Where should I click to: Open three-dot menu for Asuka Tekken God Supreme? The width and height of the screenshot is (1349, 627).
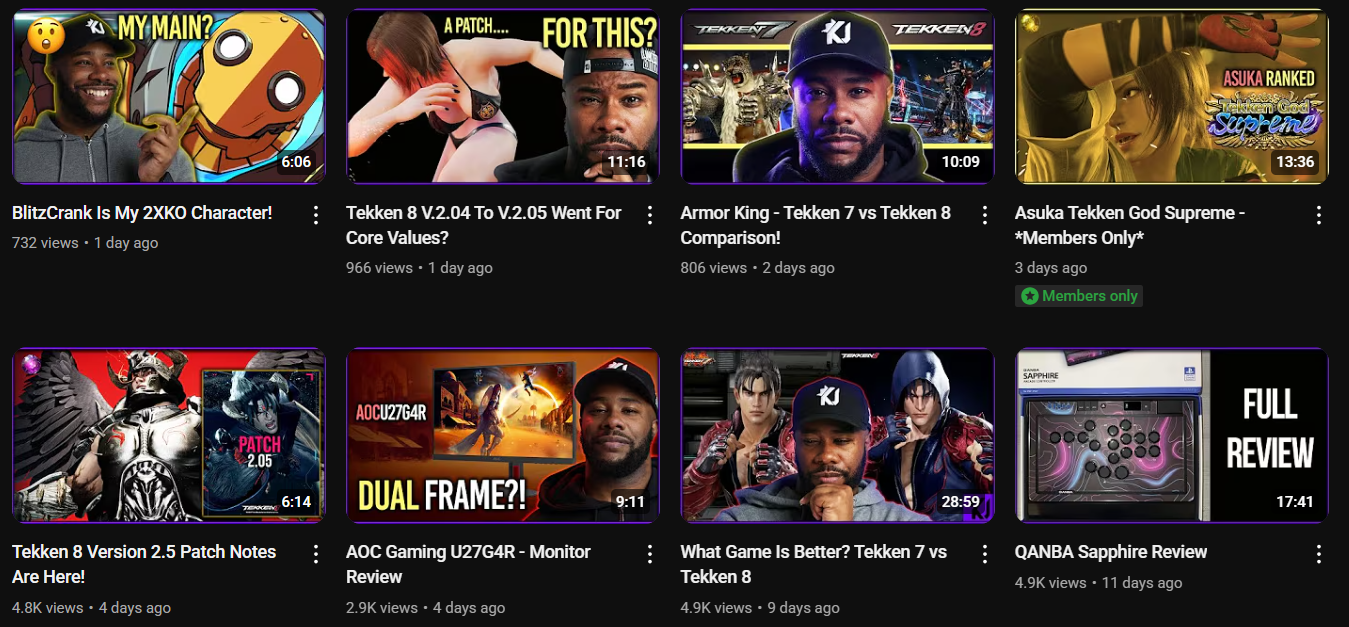[x=1319, y=215]
